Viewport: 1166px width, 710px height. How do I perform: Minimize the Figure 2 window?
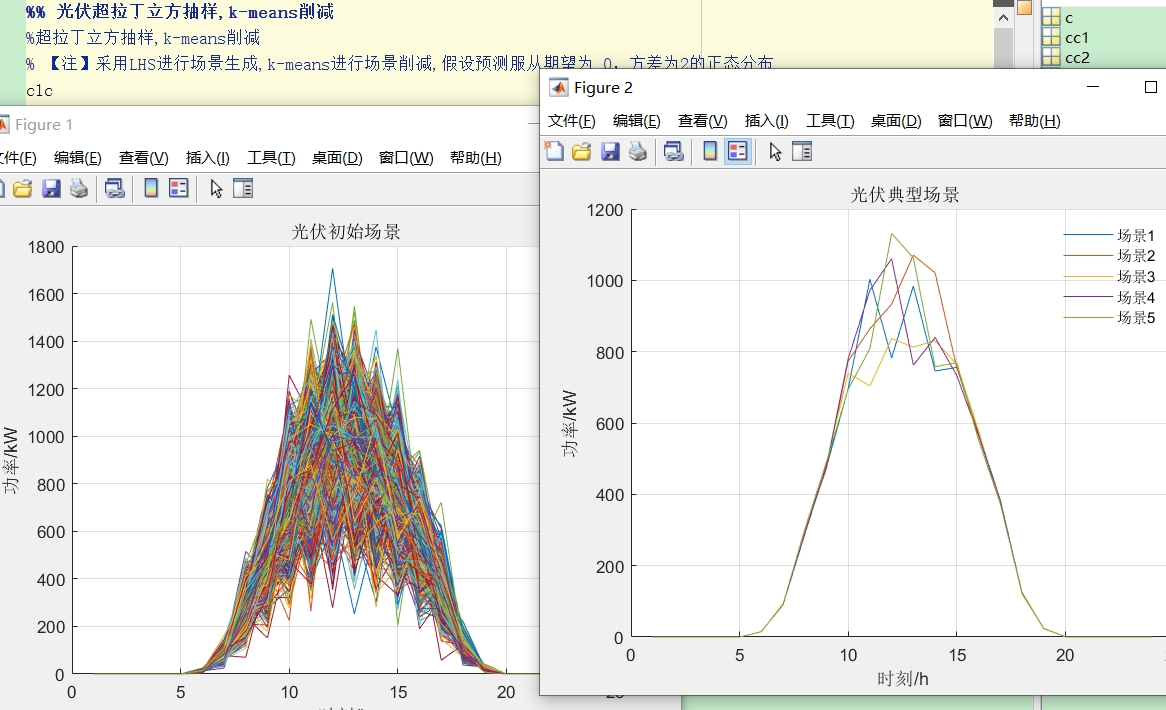1092,87
